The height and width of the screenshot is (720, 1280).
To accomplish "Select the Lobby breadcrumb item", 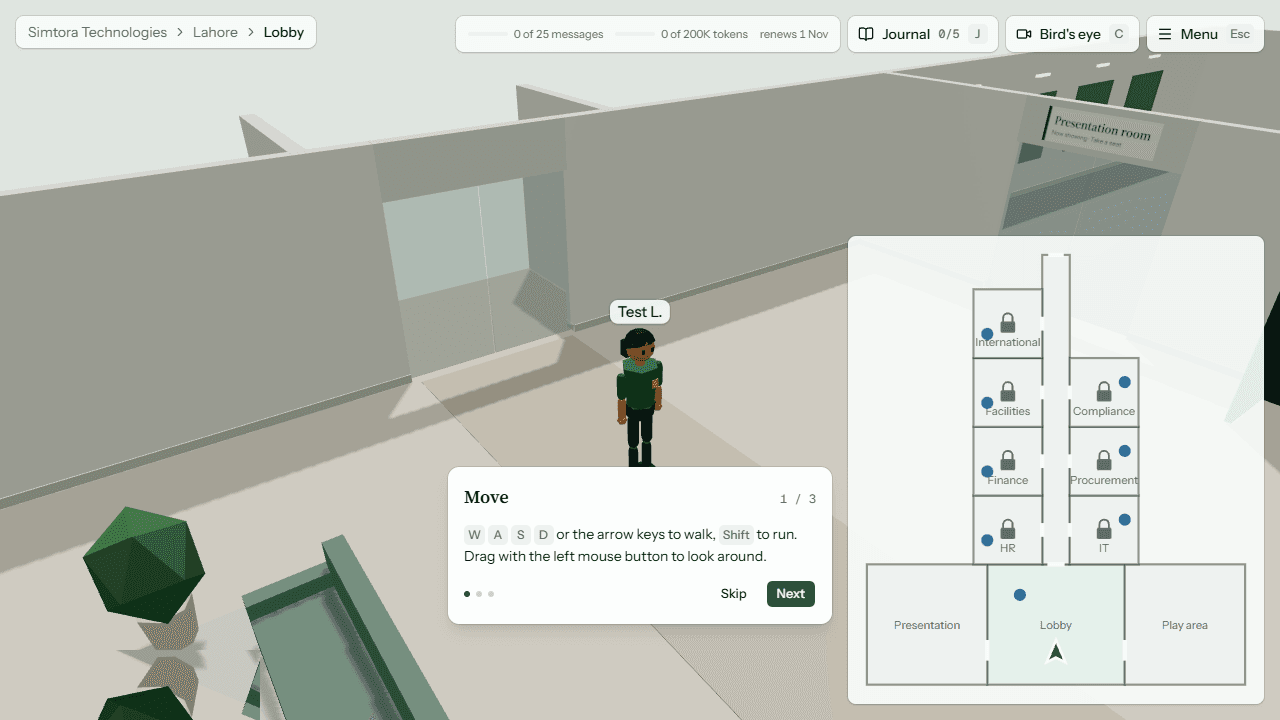I will tap(284, 32).
